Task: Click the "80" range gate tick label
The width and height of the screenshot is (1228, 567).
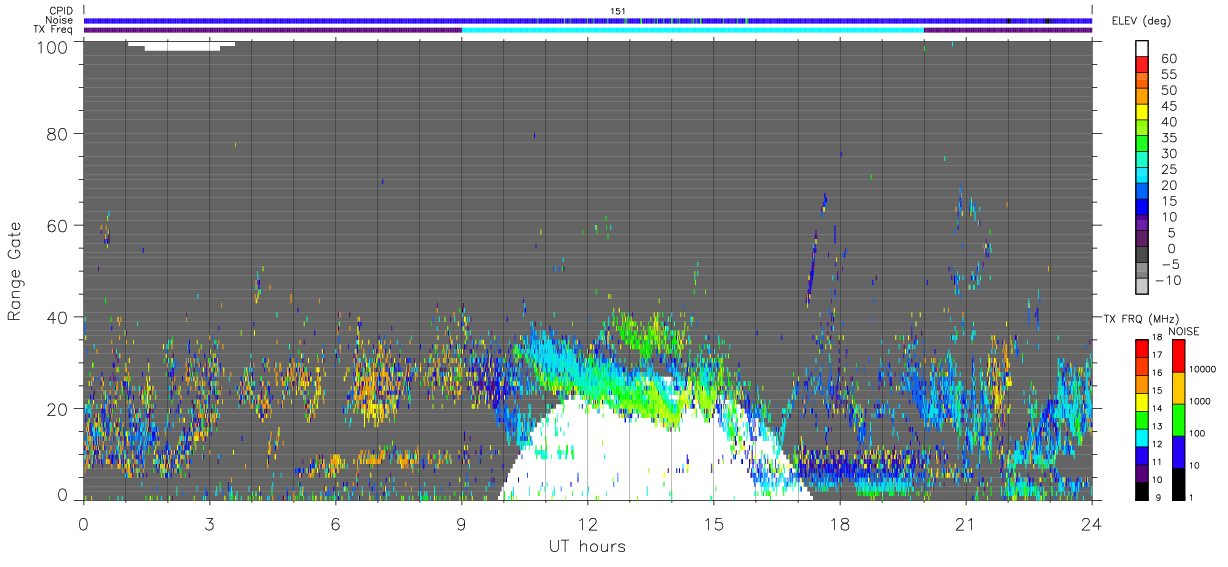Action: pyautogui.click(x=56, y=133)
